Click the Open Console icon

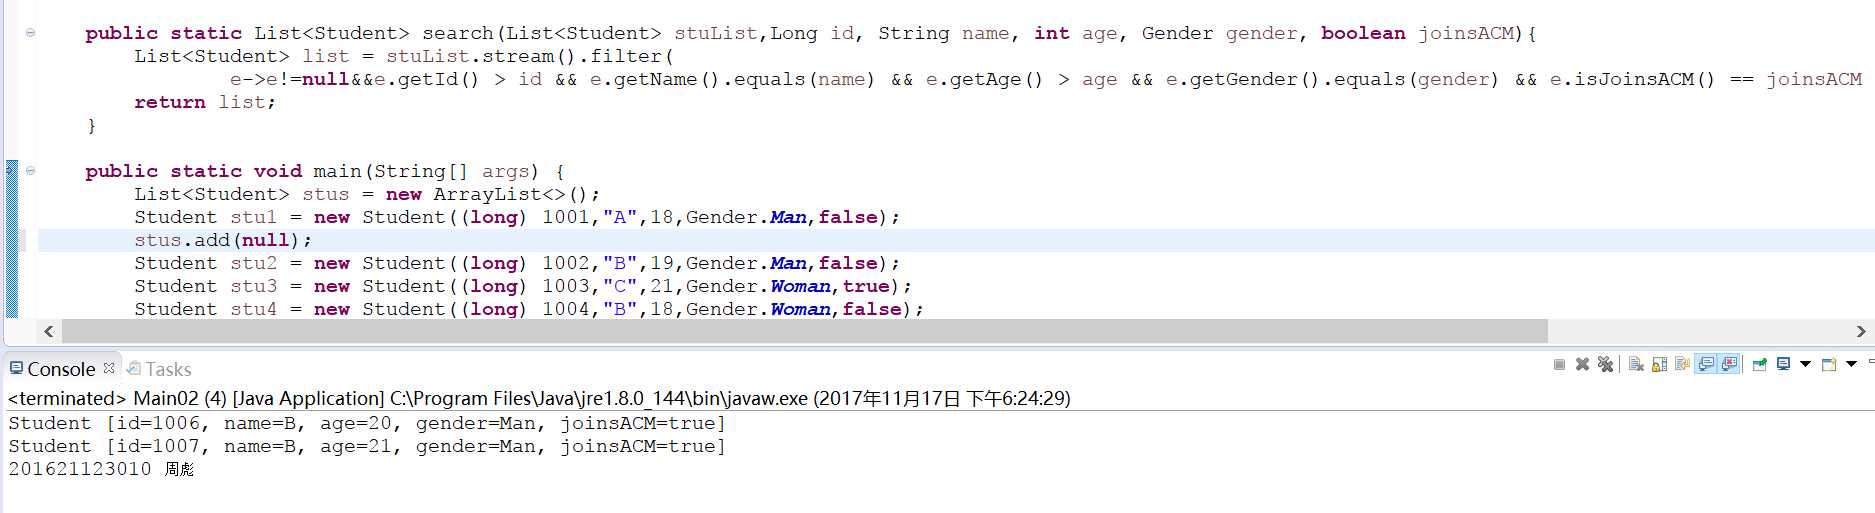point(1829,364)
